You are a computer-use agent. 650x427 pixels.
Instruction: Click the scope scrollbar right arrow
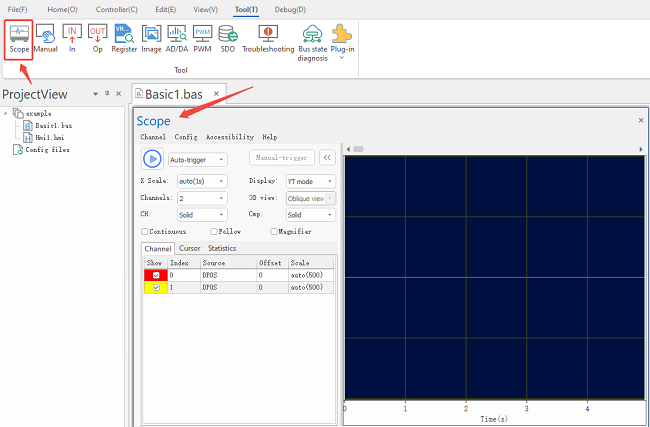tap(641, 149)
